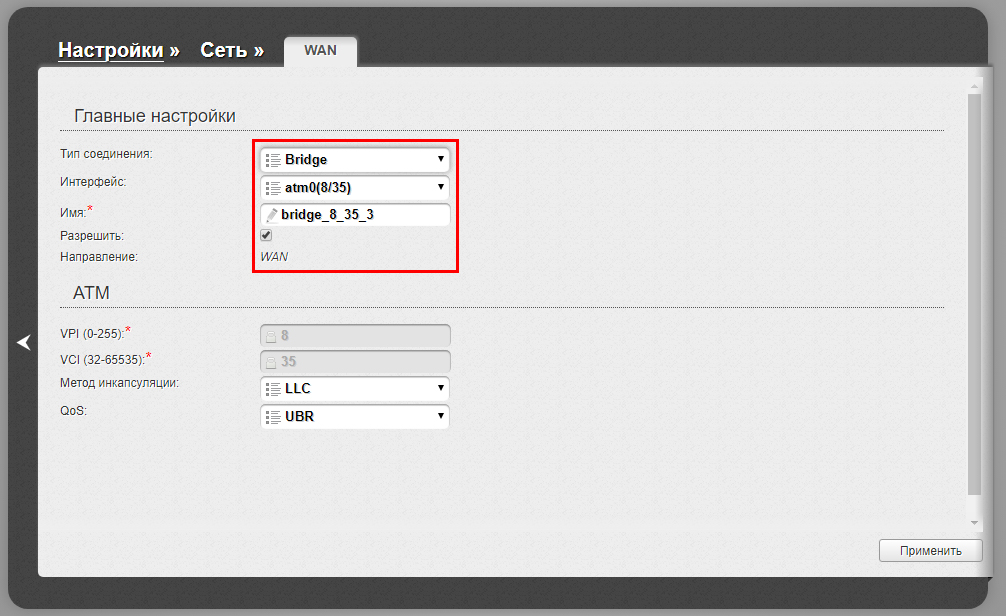Toggle the Разрешить checkbox
The image size is (1006, 616).
coord(266,235)
